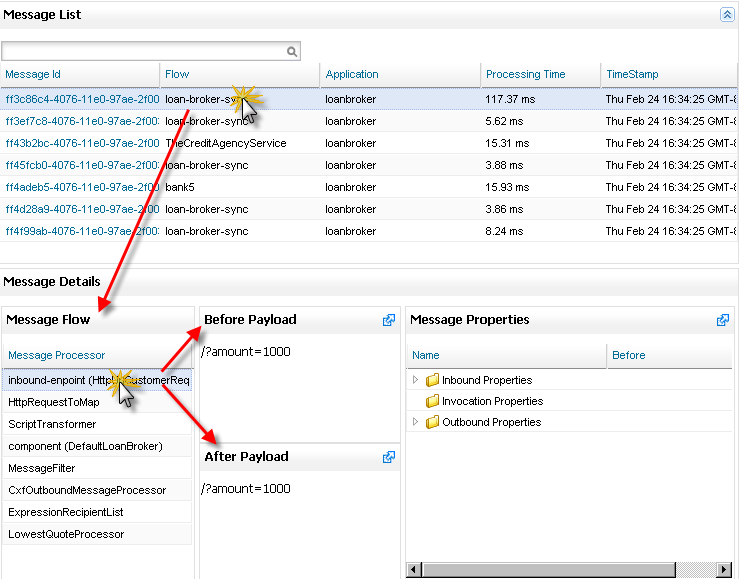Pop out the Before Payload panel
The height and width of the screenshot is (579, 742).
click(389, 320)
